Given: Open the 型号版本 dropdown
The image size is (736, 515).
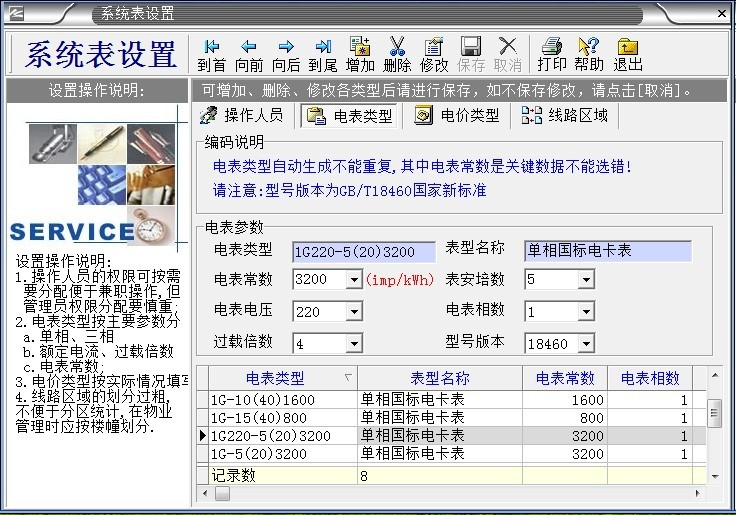Looking at the screenshot, I should click(x=586, y=344).
